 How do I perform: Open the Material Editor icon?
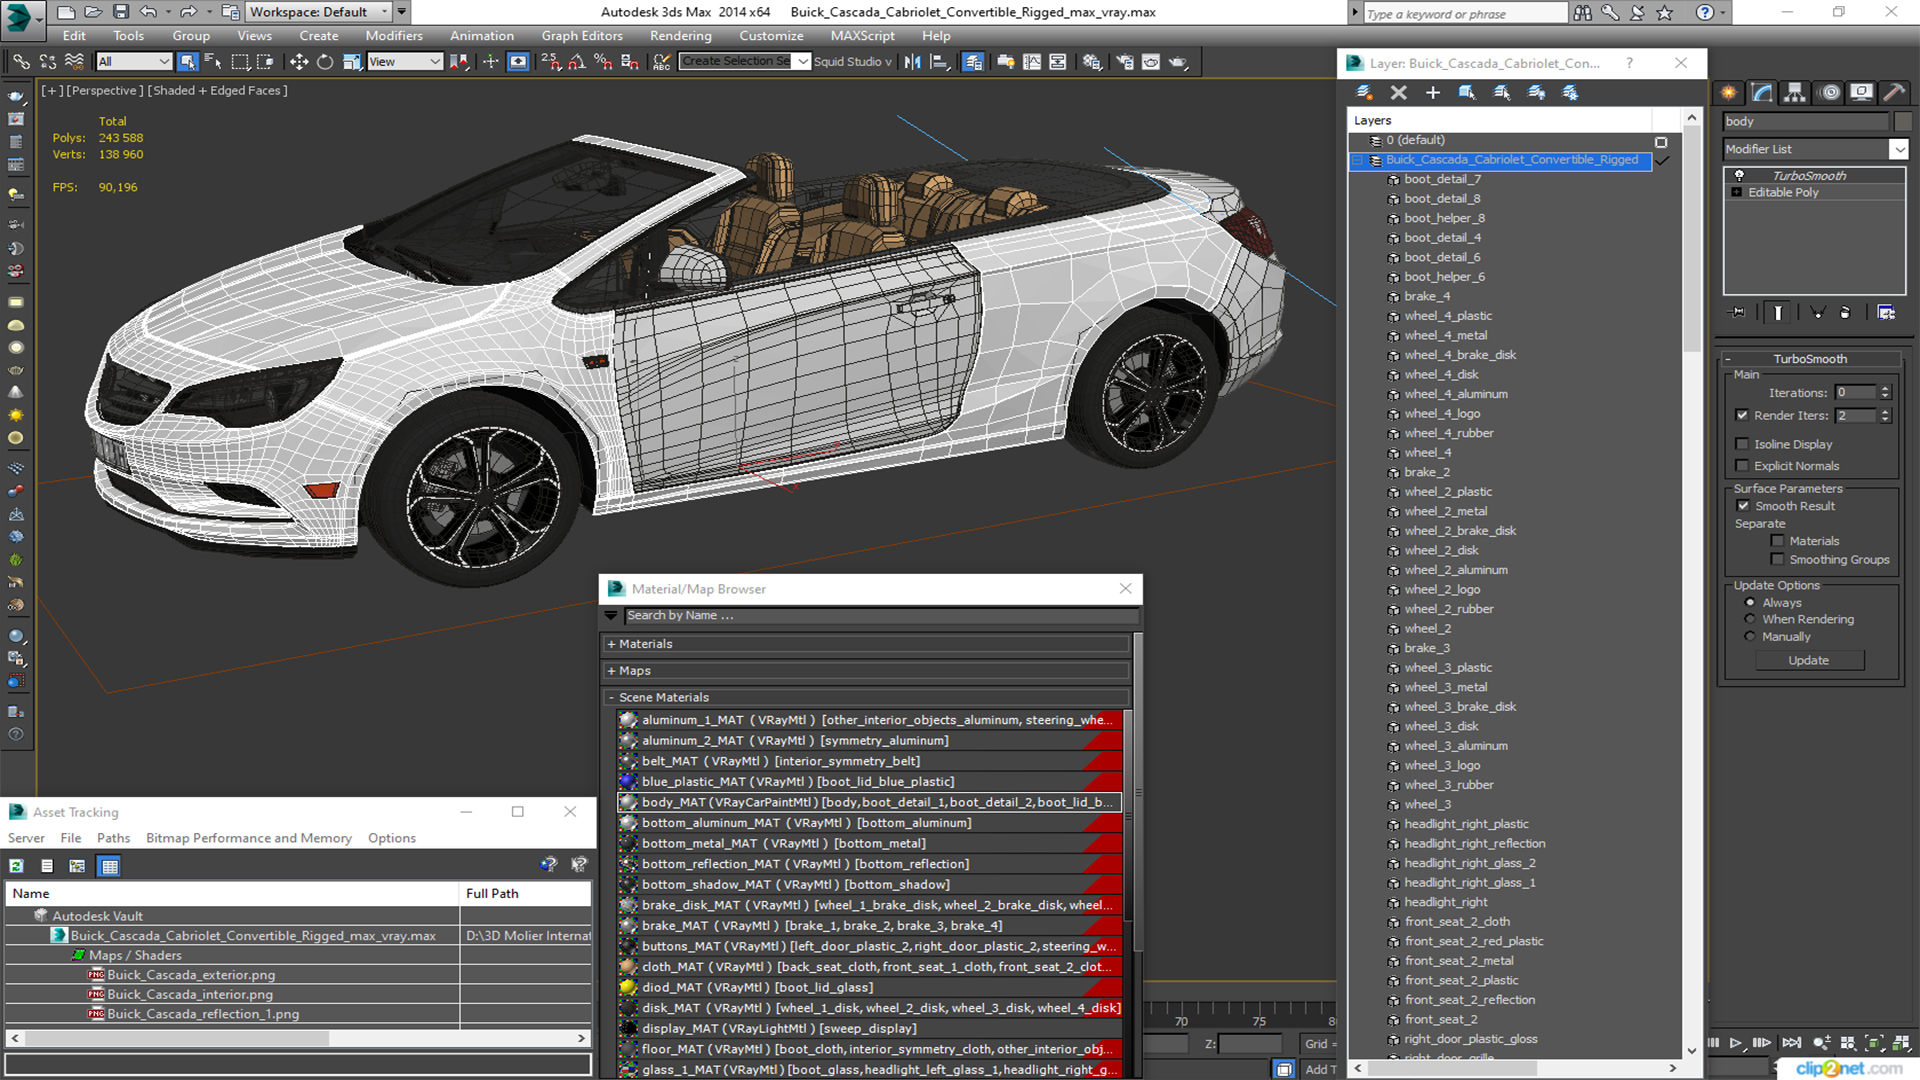[1092, 62]
